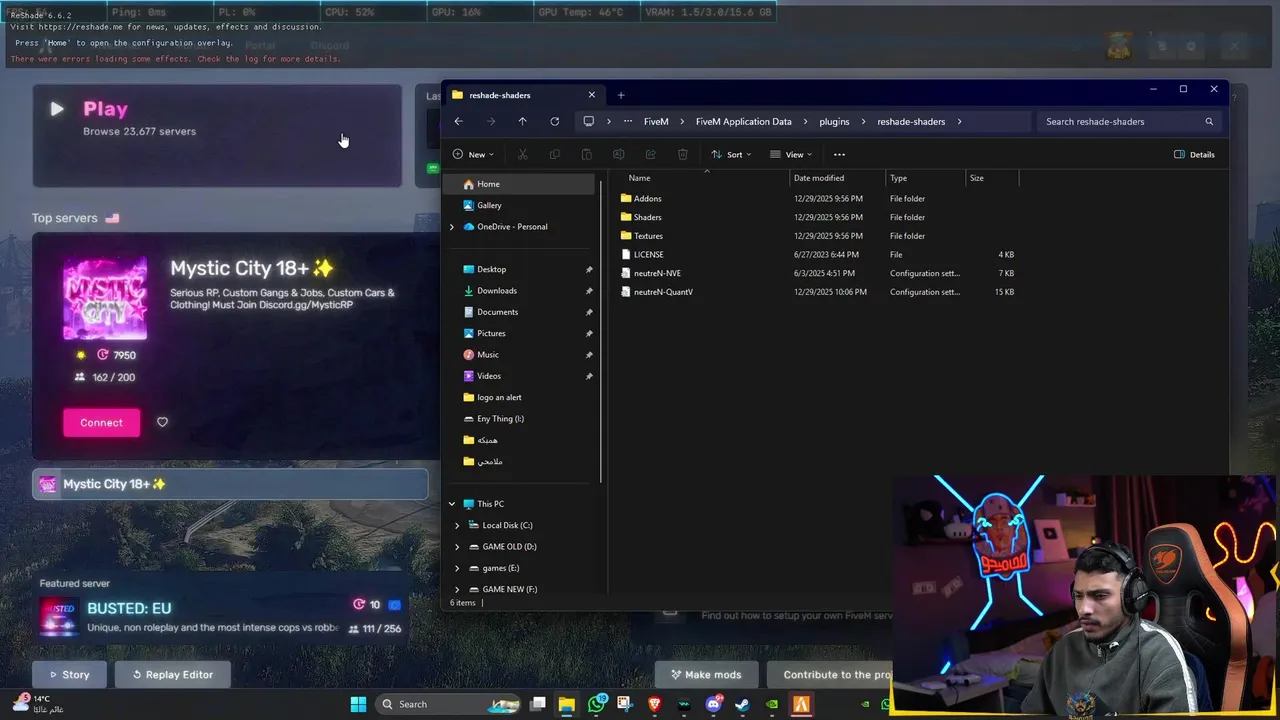
Task: Select the Textures folder
Action: coord(648,236)
